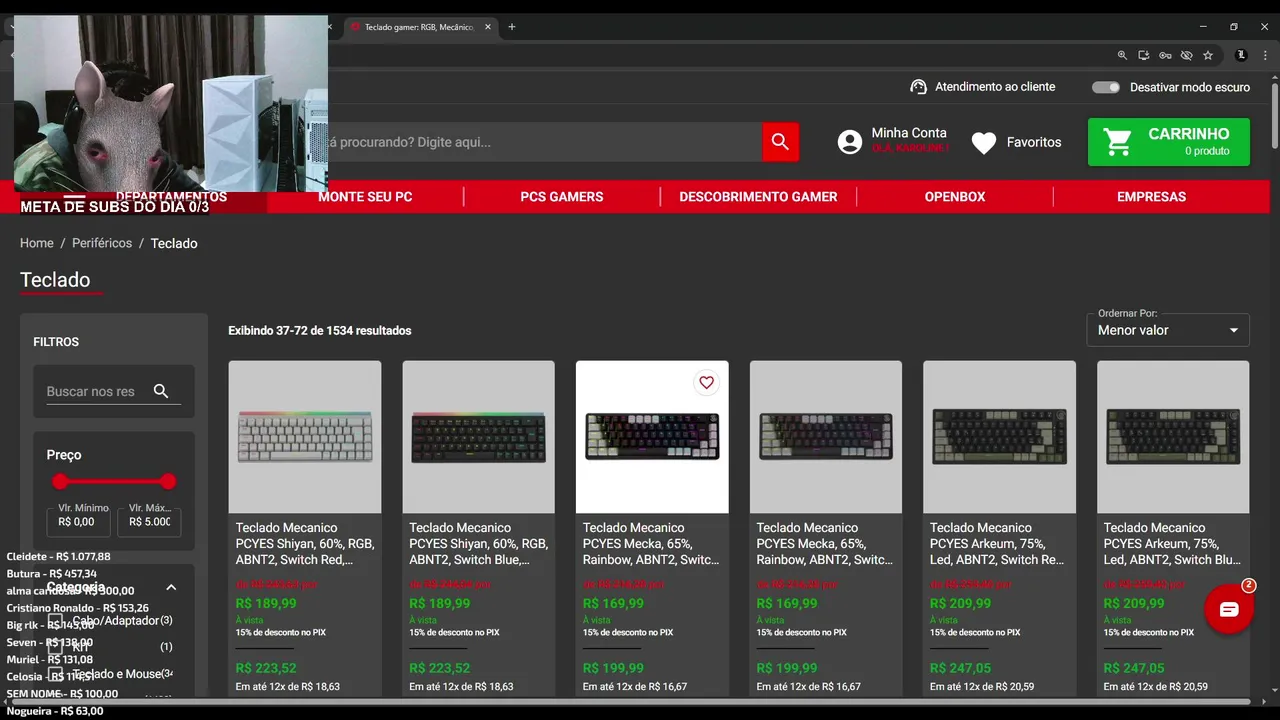Go to Periféricos breadcrumb link

(102, 243)
